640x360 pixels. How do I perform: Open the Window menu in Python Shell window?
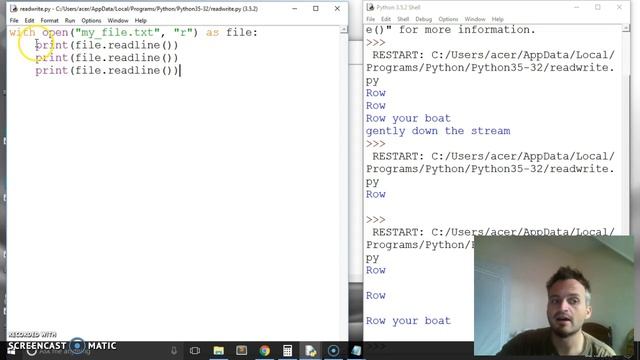pyautogui.click(x=475, y=19)
